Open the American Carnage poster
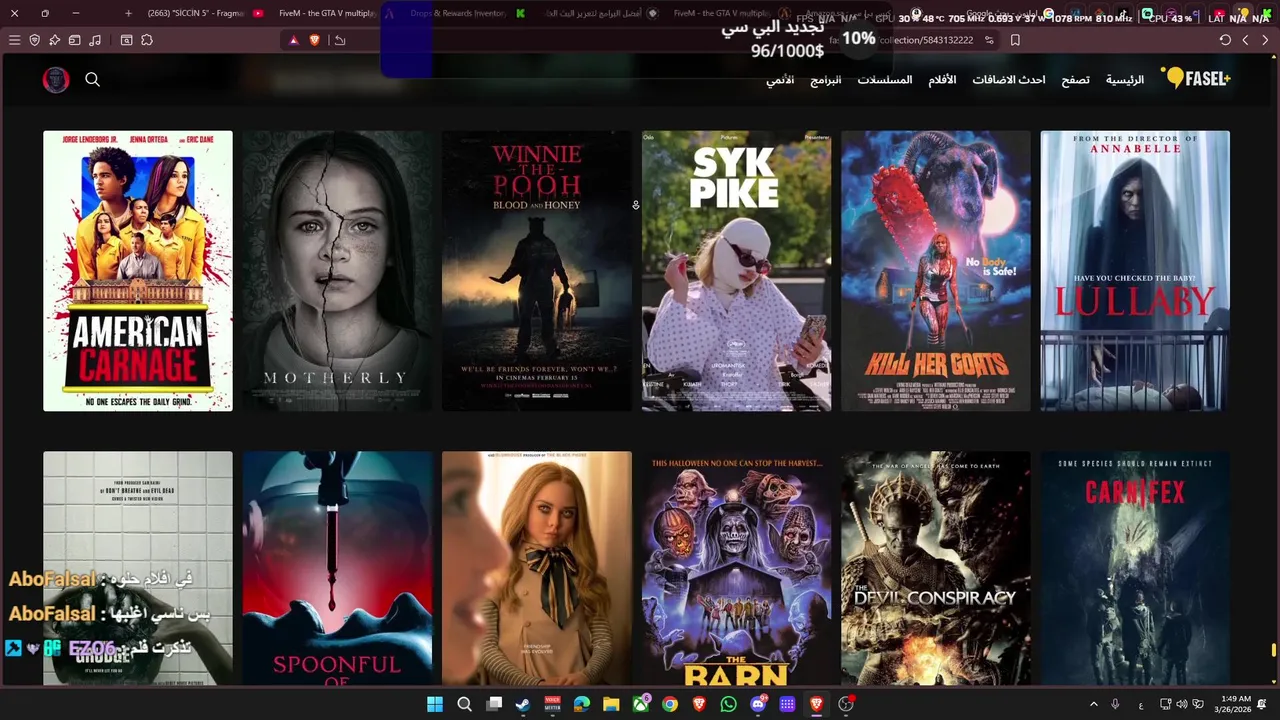 [138, 271]
